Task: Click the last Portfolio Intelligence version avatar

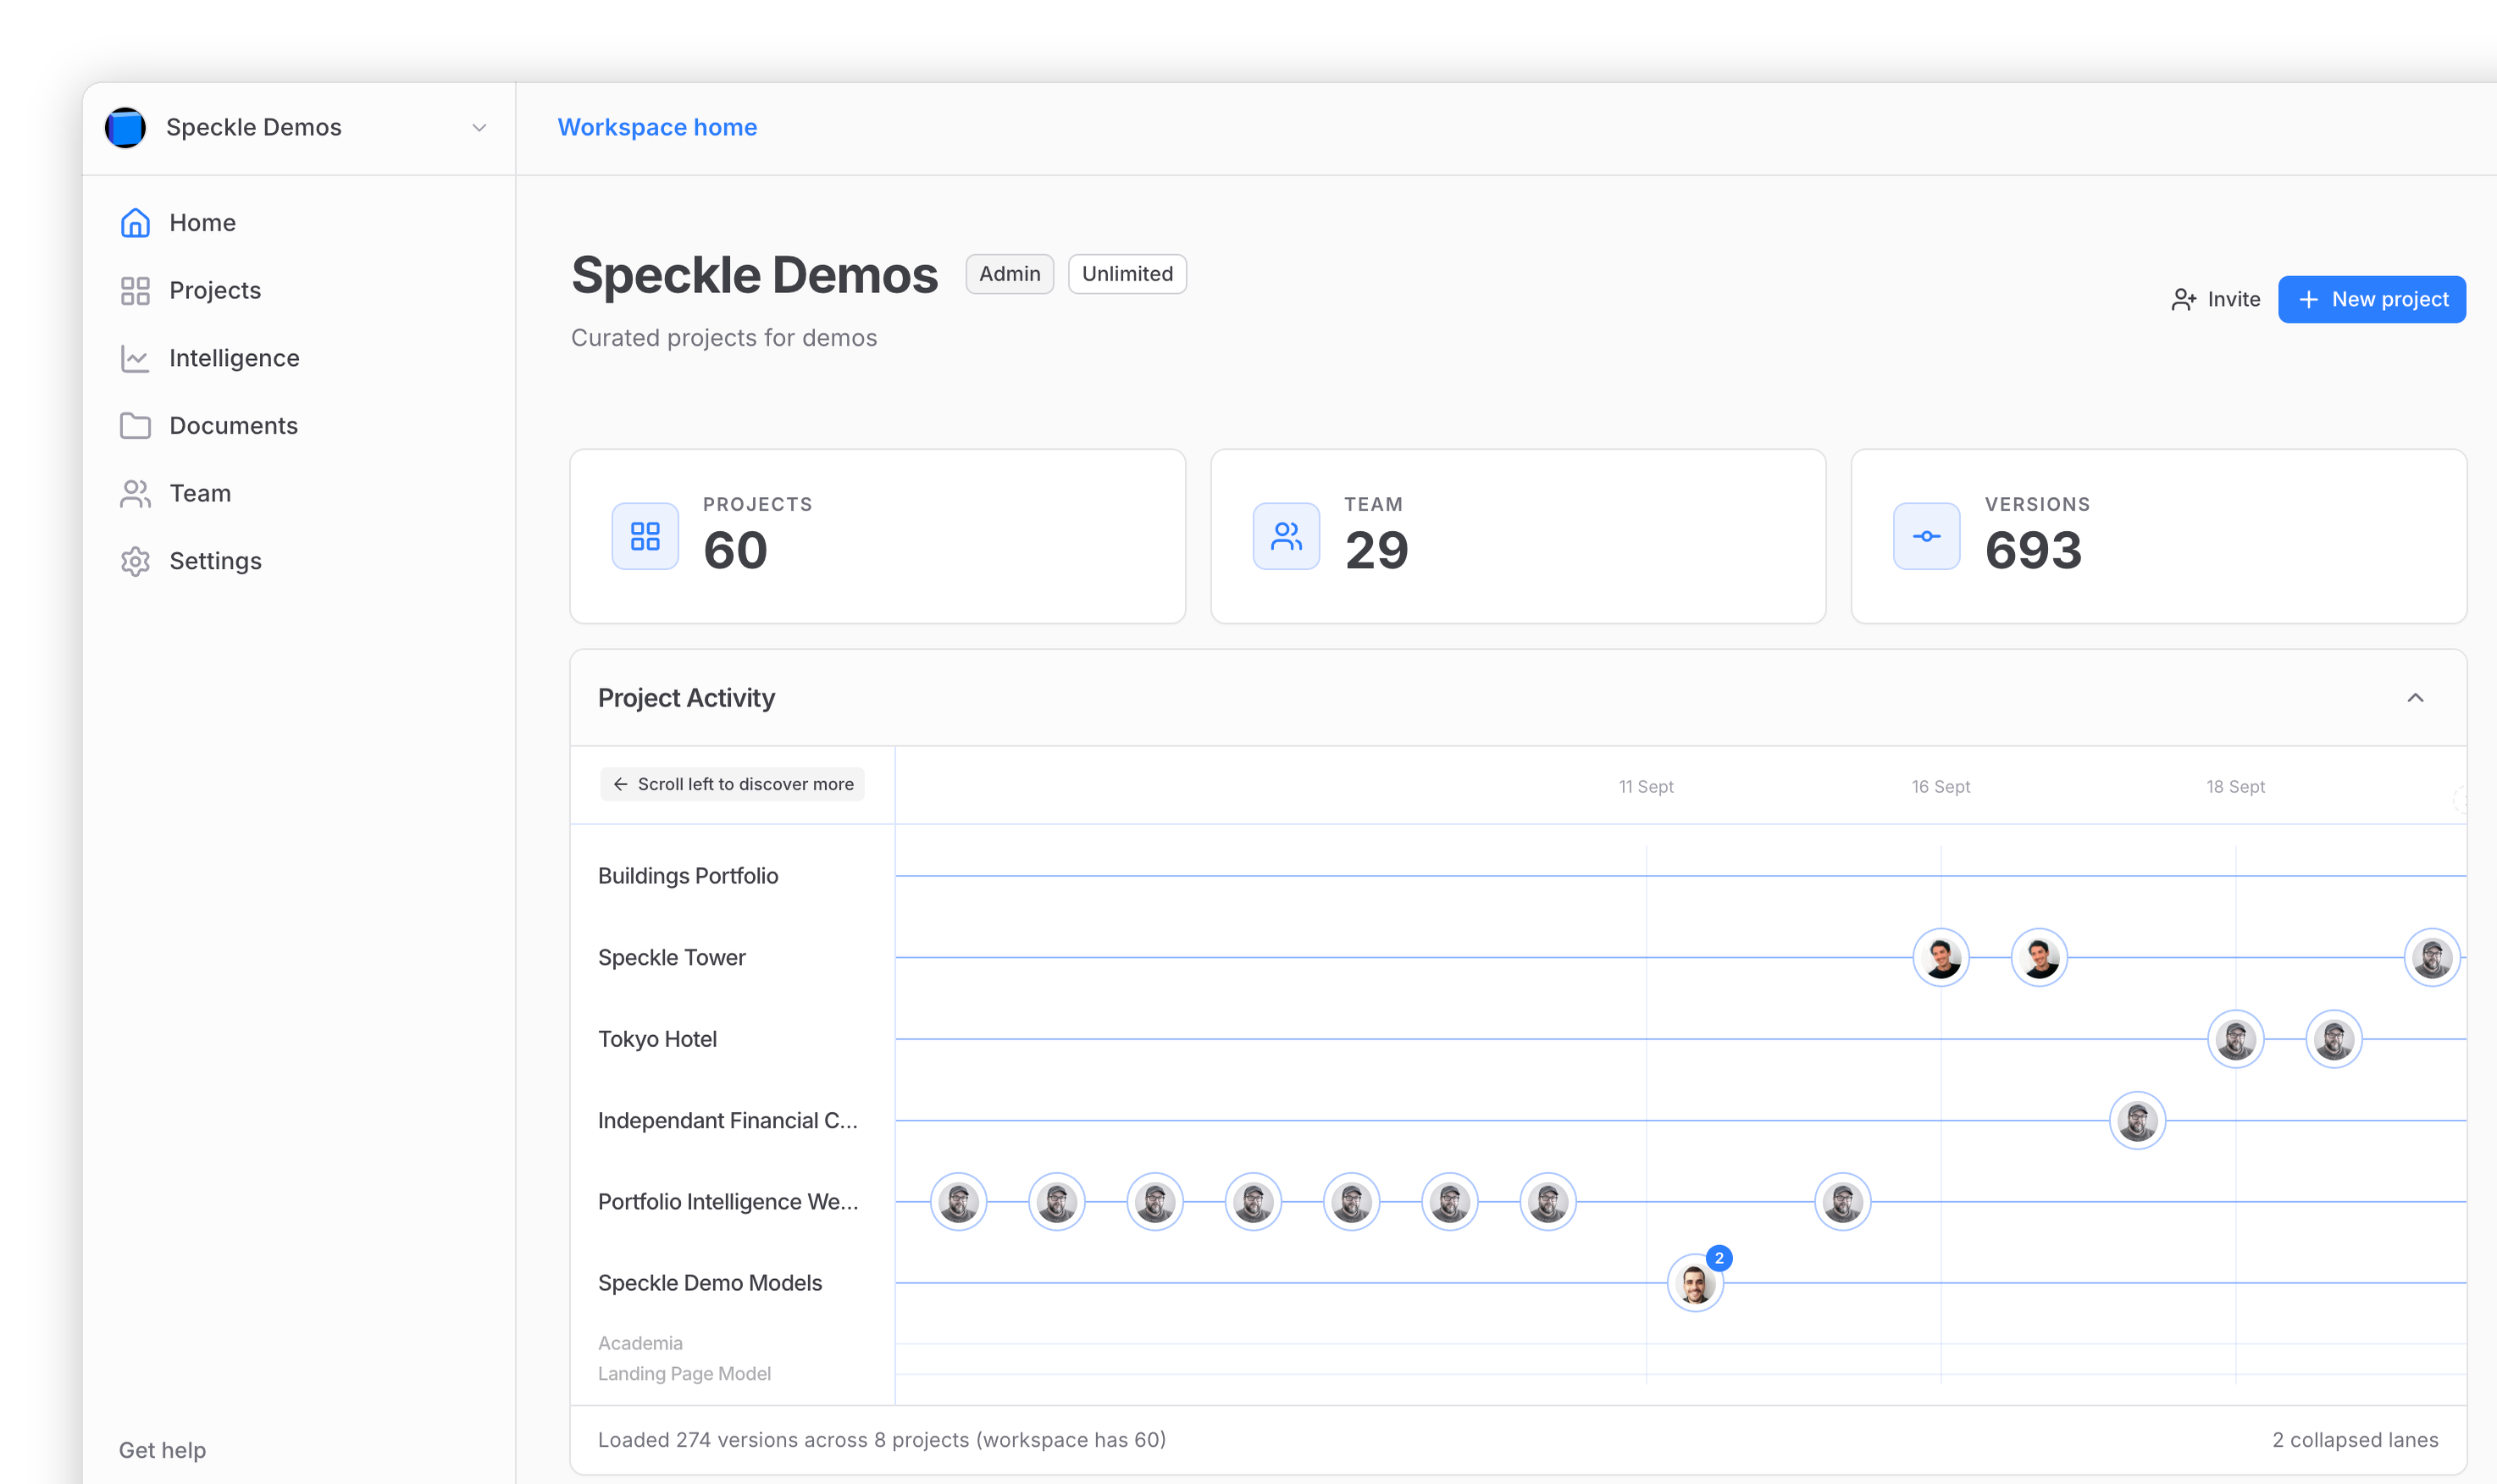Action: pyautogui.click(x=1842, y=1202)
